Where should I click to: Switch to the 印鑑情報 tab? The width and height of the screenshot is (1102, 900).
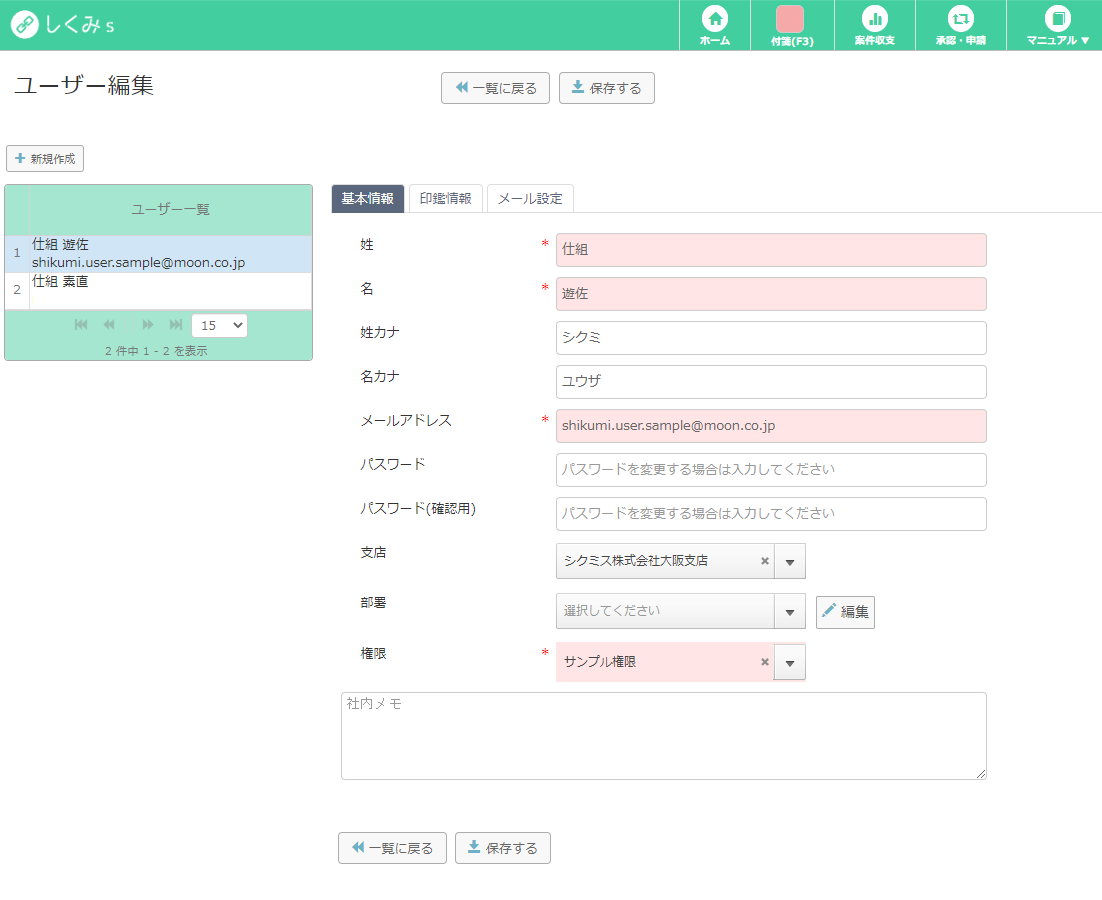tap(446, 199)
